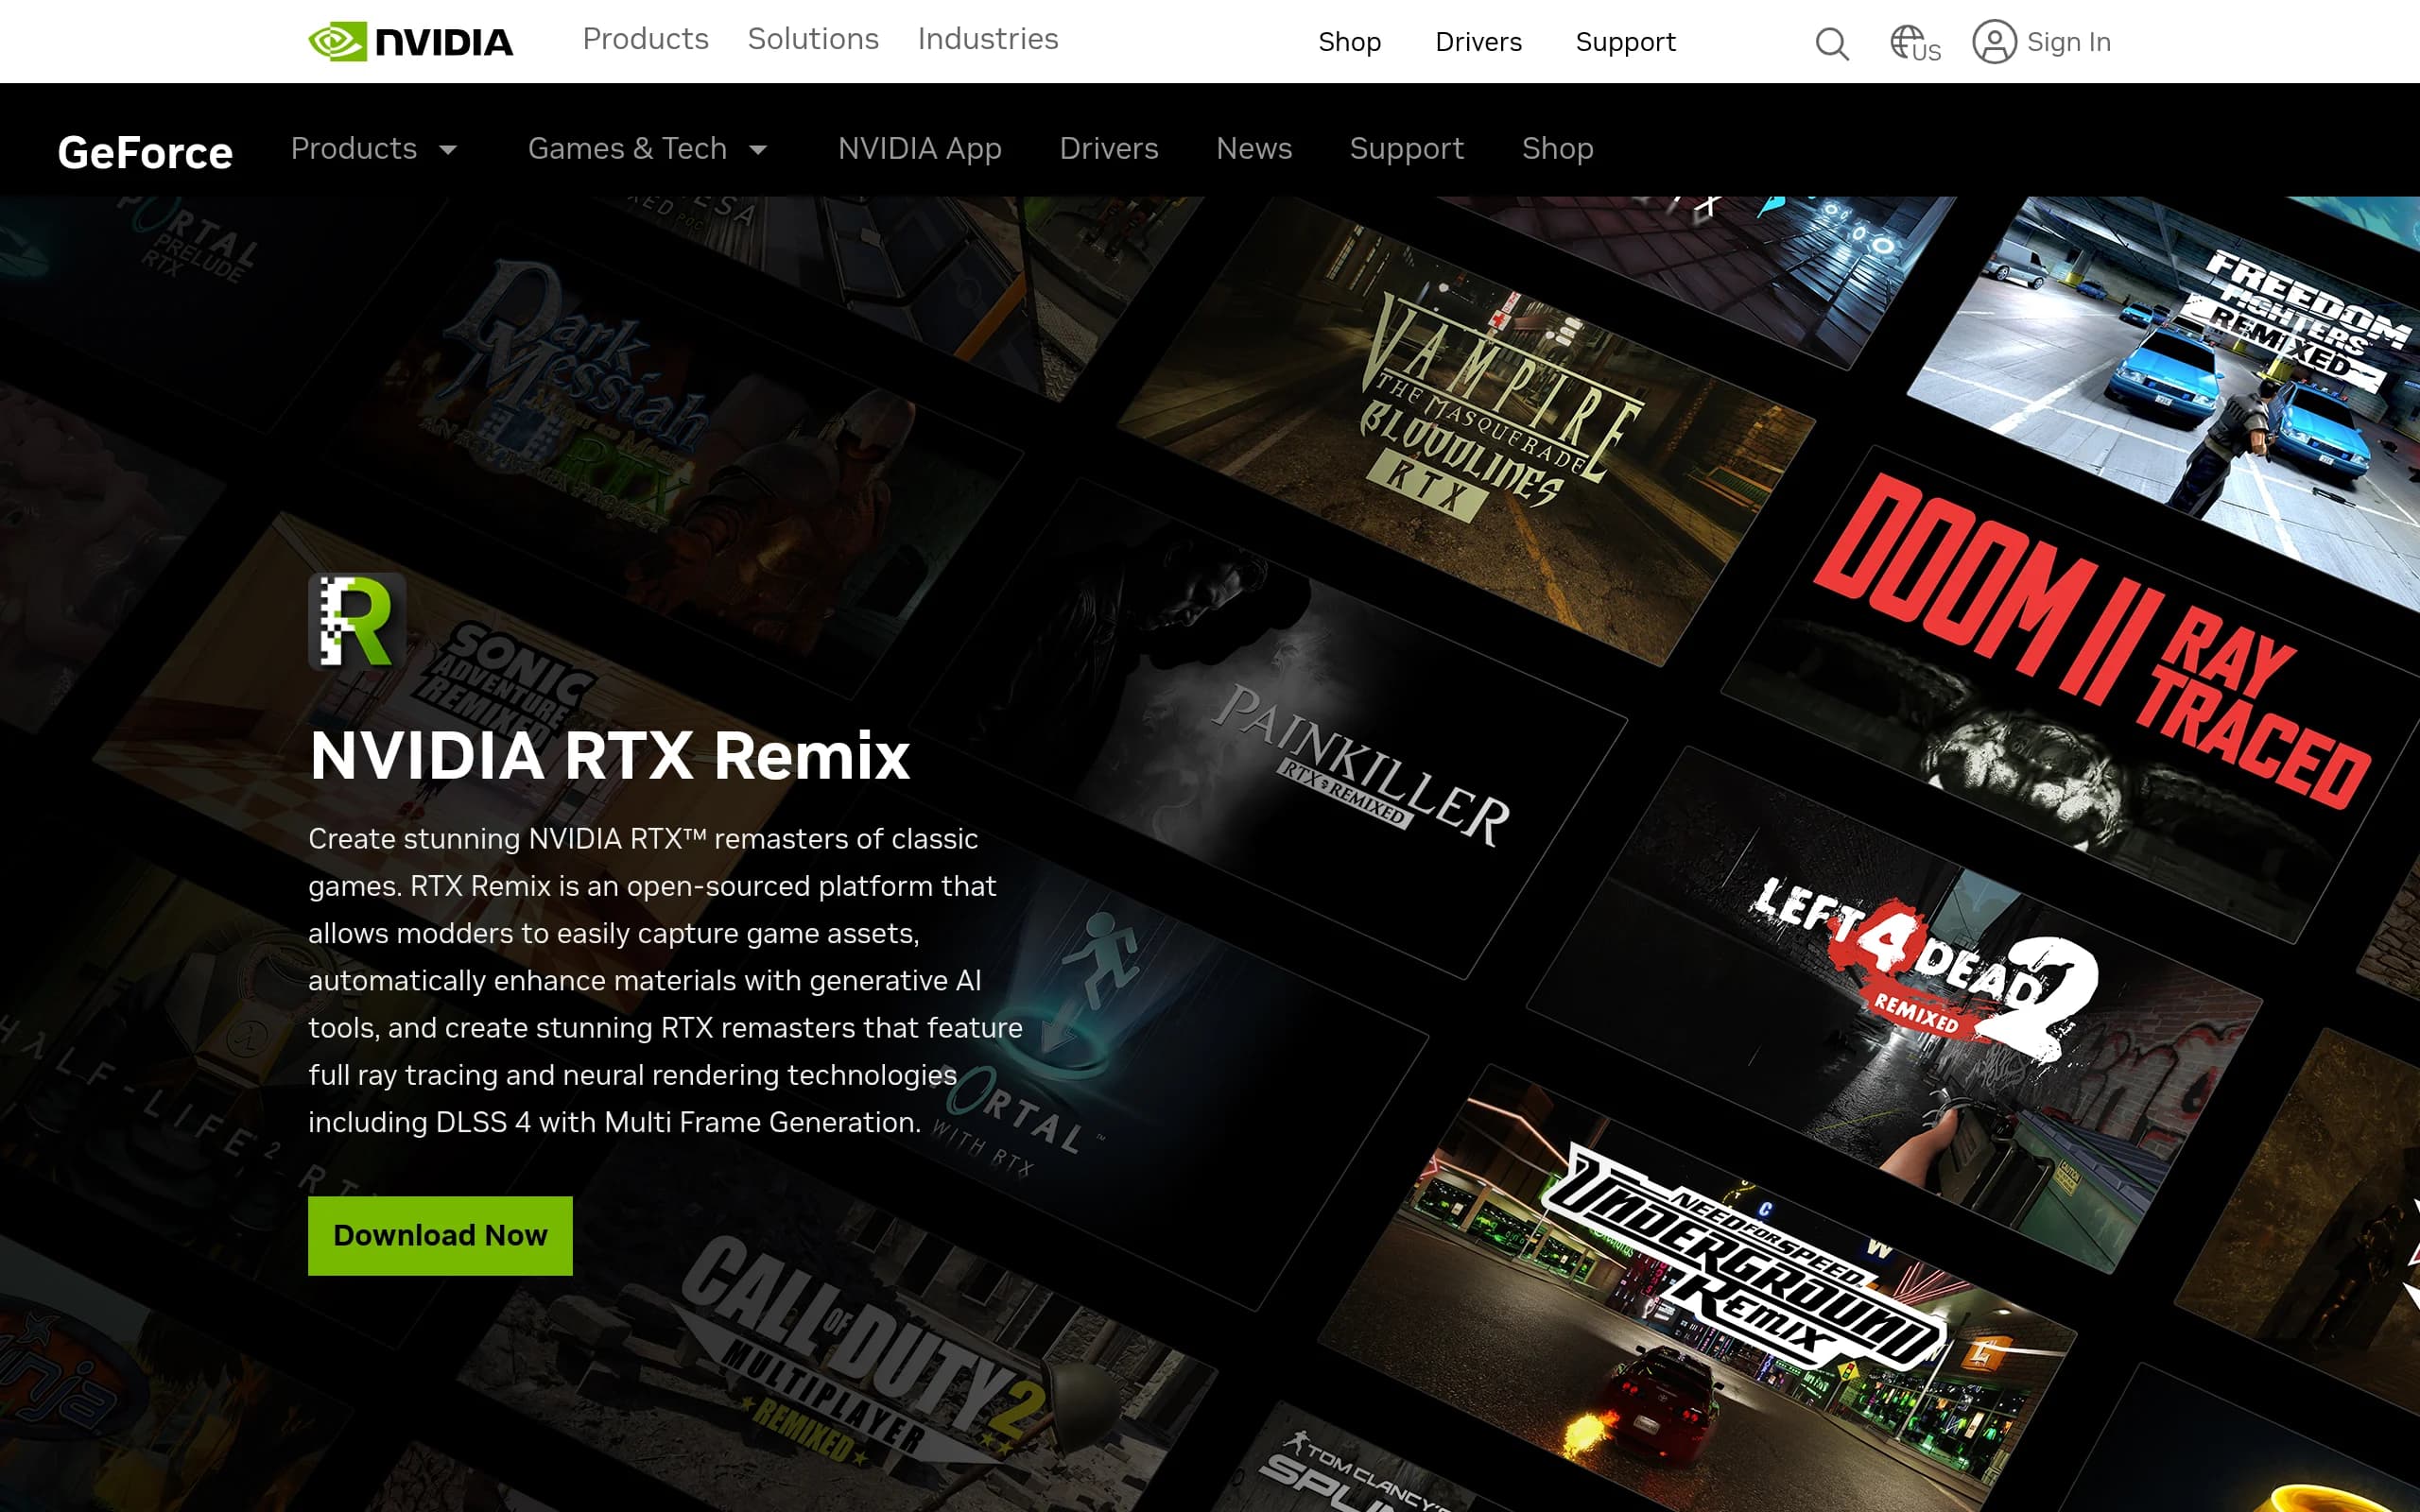Image resolution: width=2420 pixels, height=1512 pixels.
Task: Go to the GeForce home title
Action: tap(145, 152)
